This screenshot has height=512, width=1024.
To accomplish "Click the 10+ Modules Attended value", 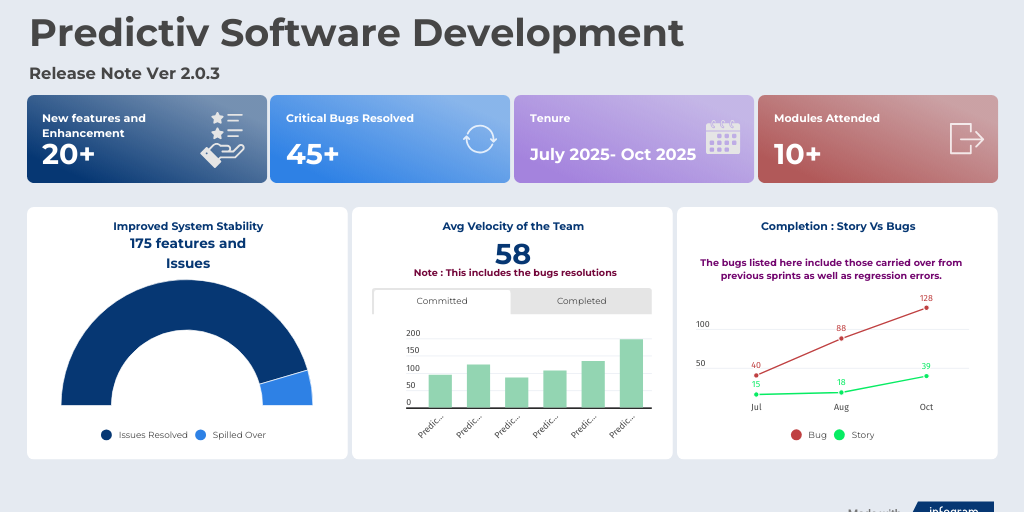I will click(x=797, y=154).
